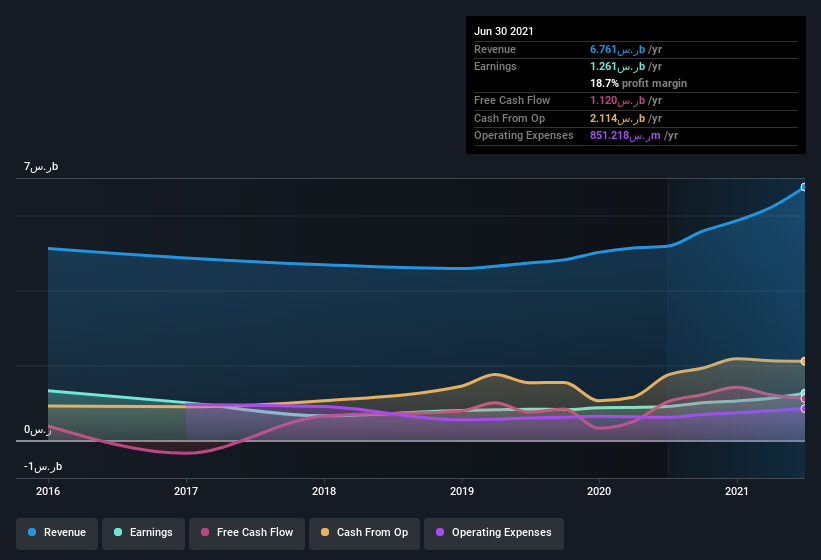Click the 2021 x-axis label
Screen dimensions: 821x560
[737, 491]
